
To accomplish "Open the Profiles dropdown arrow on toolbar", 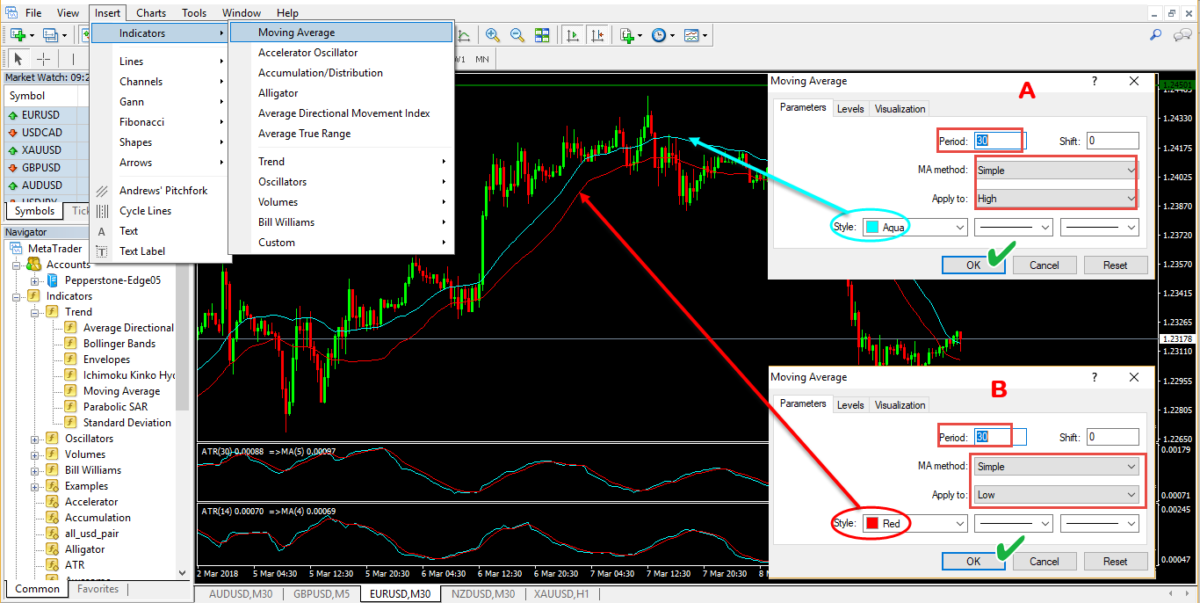I will pos(64,34).
